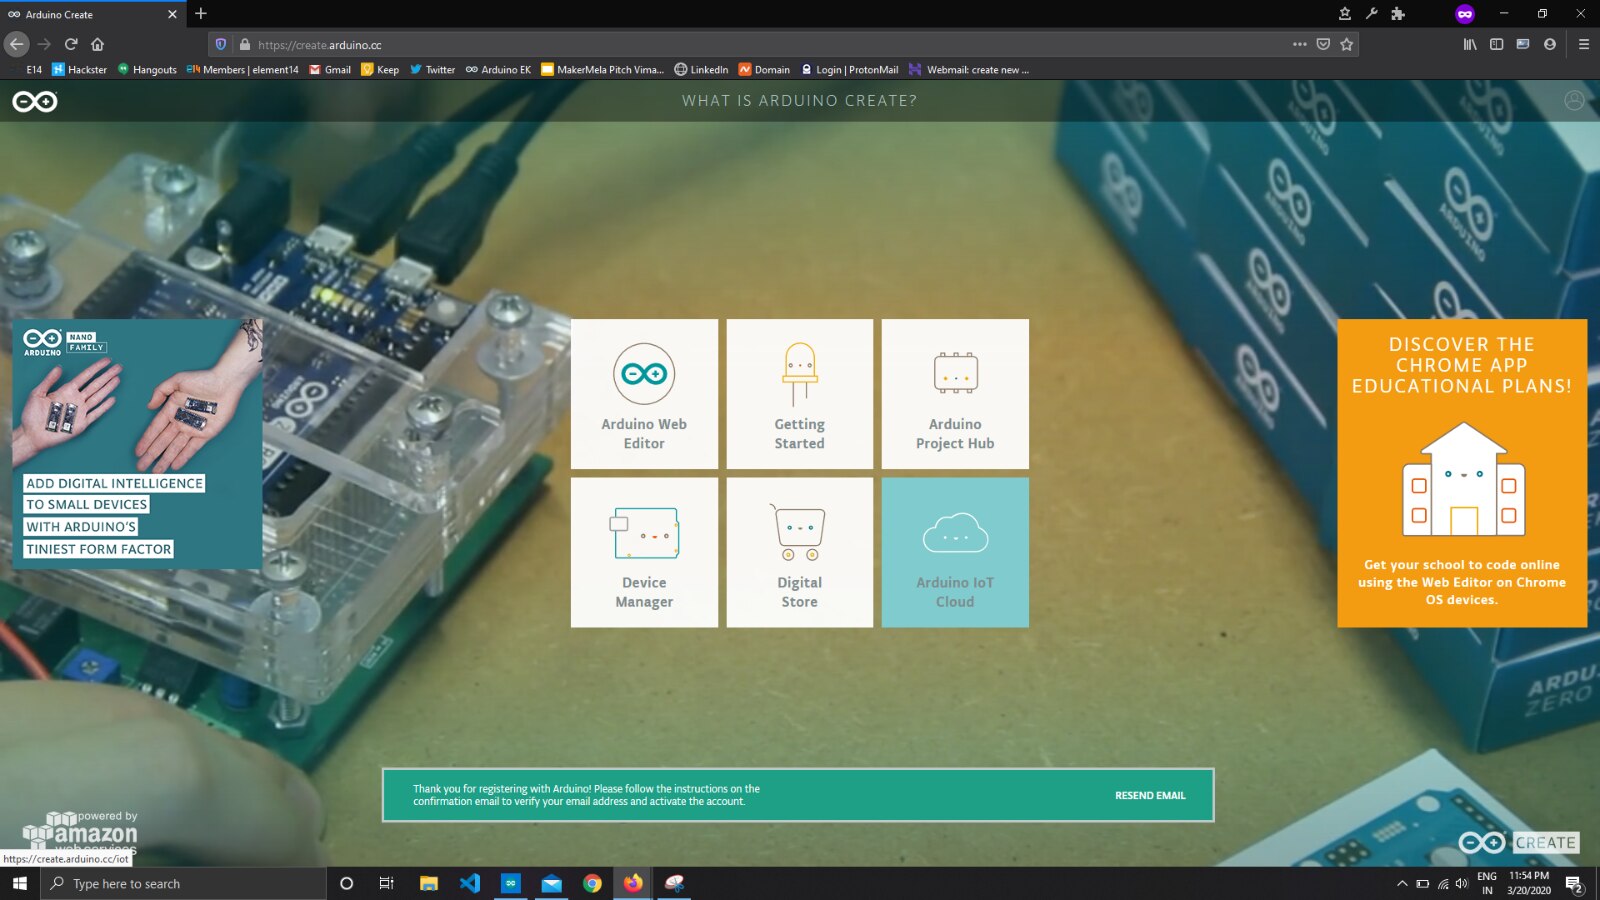
Task: Open the Firefox Library icon
Action: coord(1470,44)
